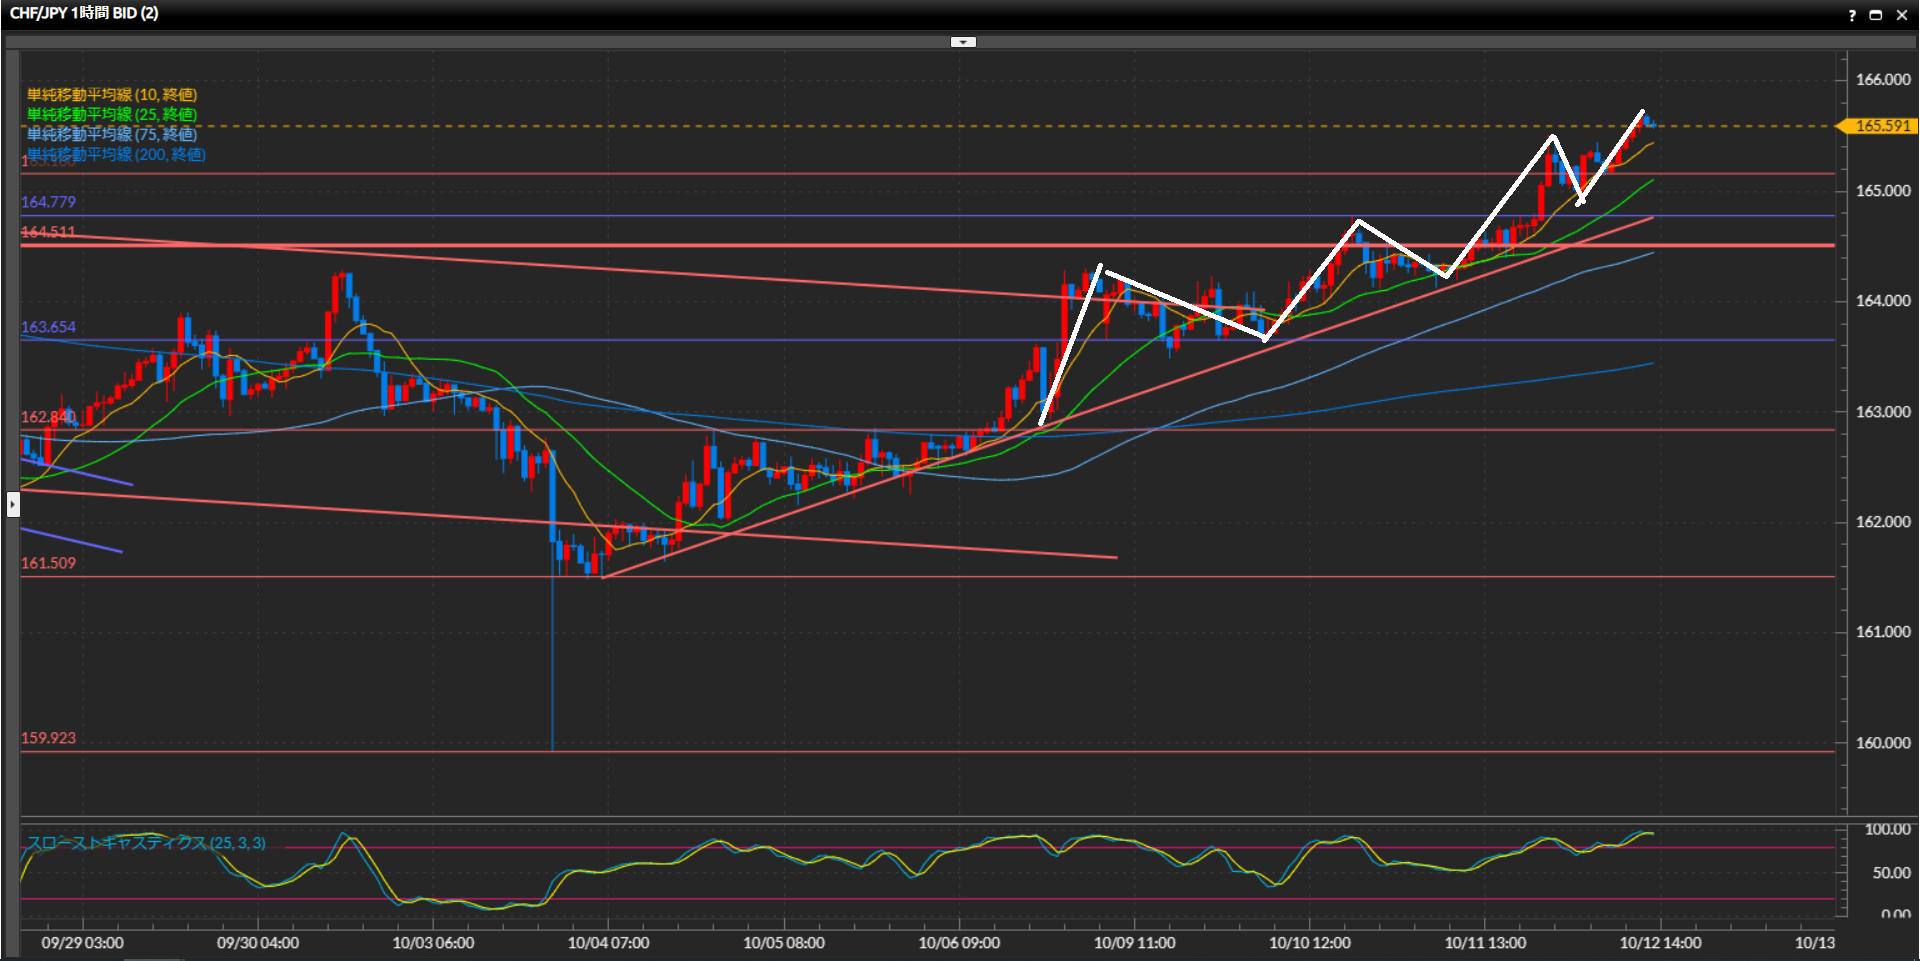The image size is (1920, 961).
Task: Click the 単純移動平均線 (75, 終値) indicator label
Action: 112,134
